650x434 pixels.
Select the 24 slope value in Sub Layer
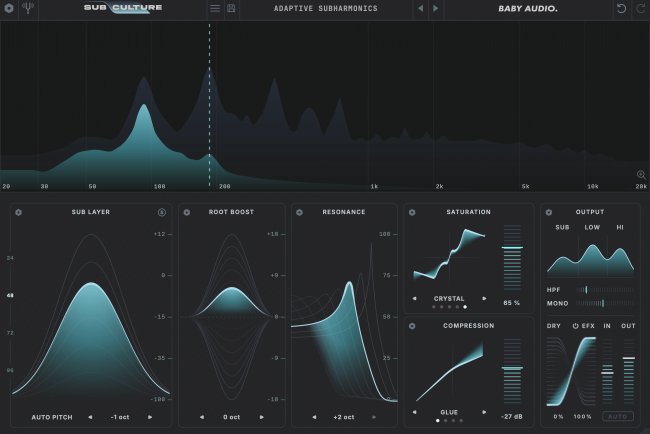click(10, 258)
